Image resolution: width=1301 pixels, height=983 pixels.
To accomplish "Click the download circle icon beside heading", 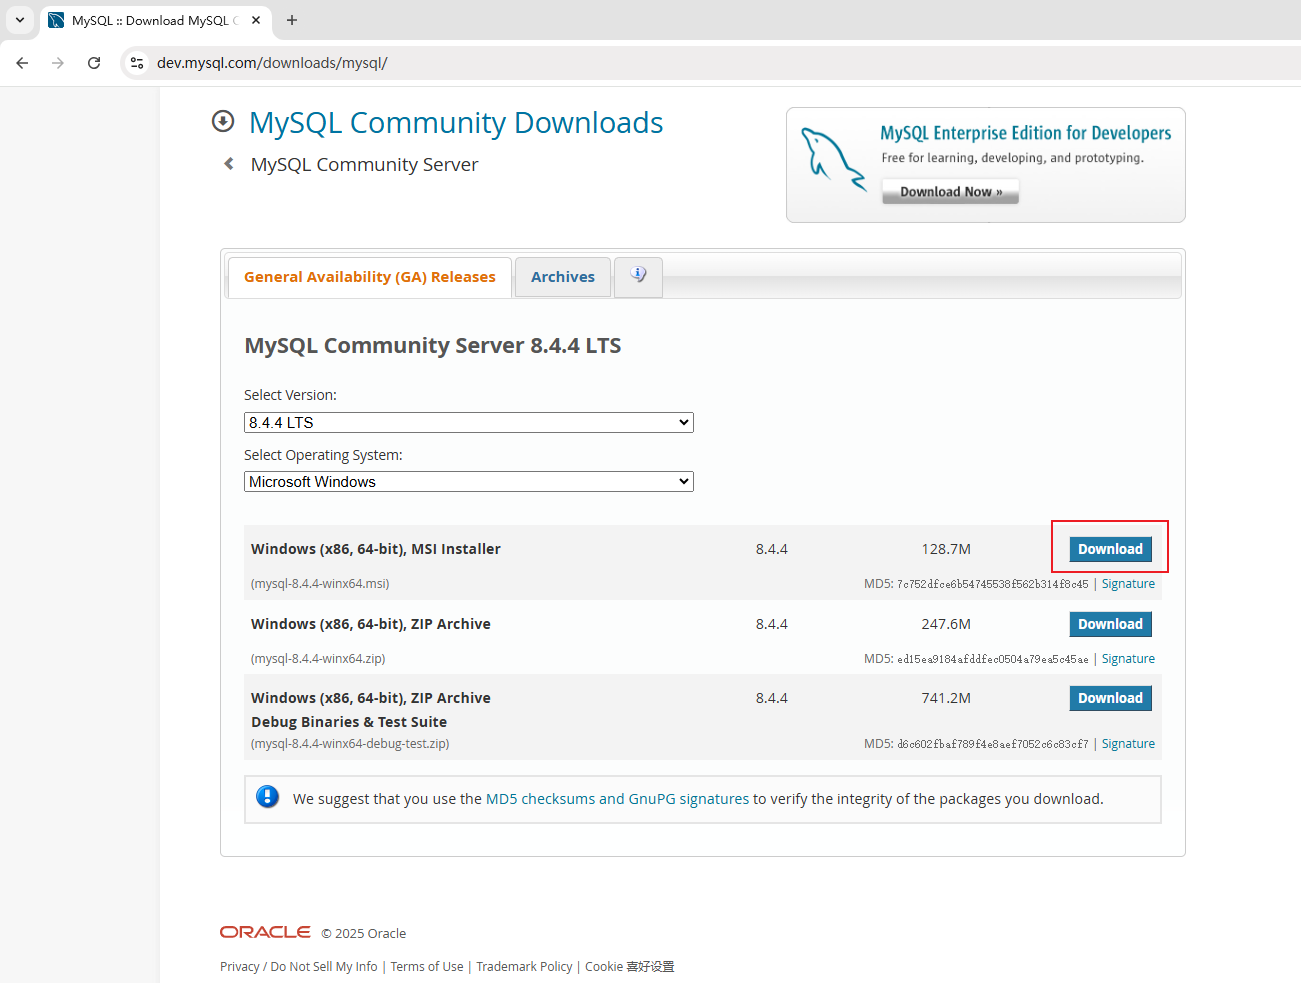I will pos(223,121).
